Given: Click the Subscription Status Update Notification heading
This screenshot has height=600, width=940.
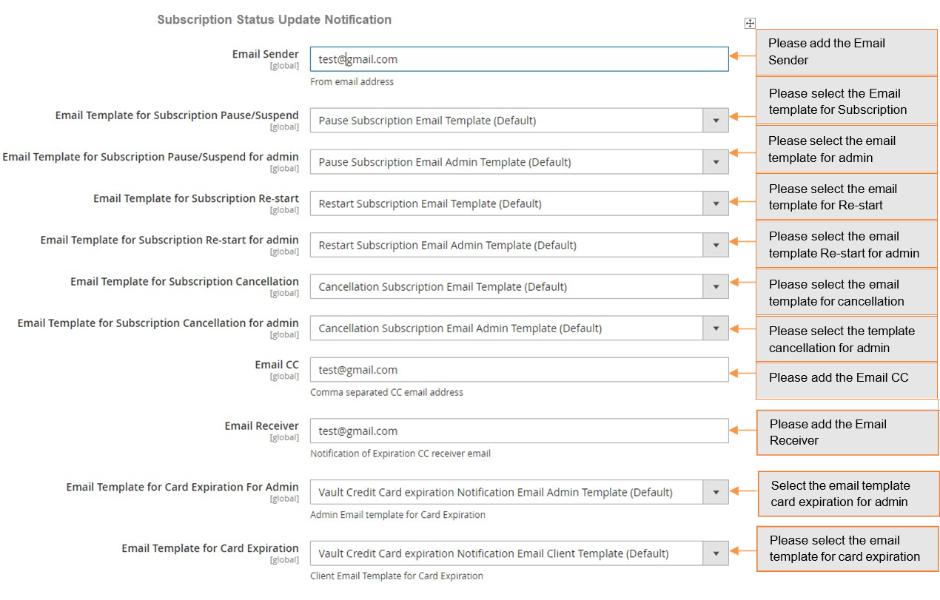Looking at the screenshot, I should [274, 20].
